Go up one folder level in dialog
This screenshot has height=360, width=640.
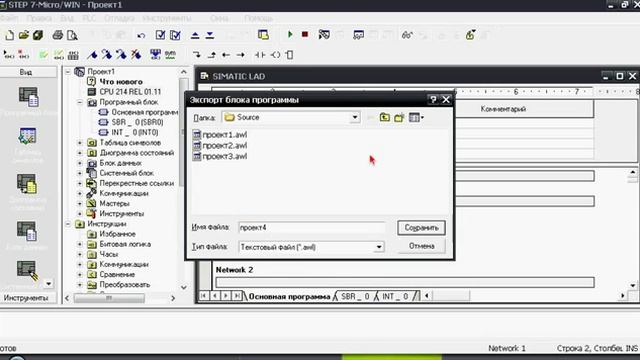point(384,118)
